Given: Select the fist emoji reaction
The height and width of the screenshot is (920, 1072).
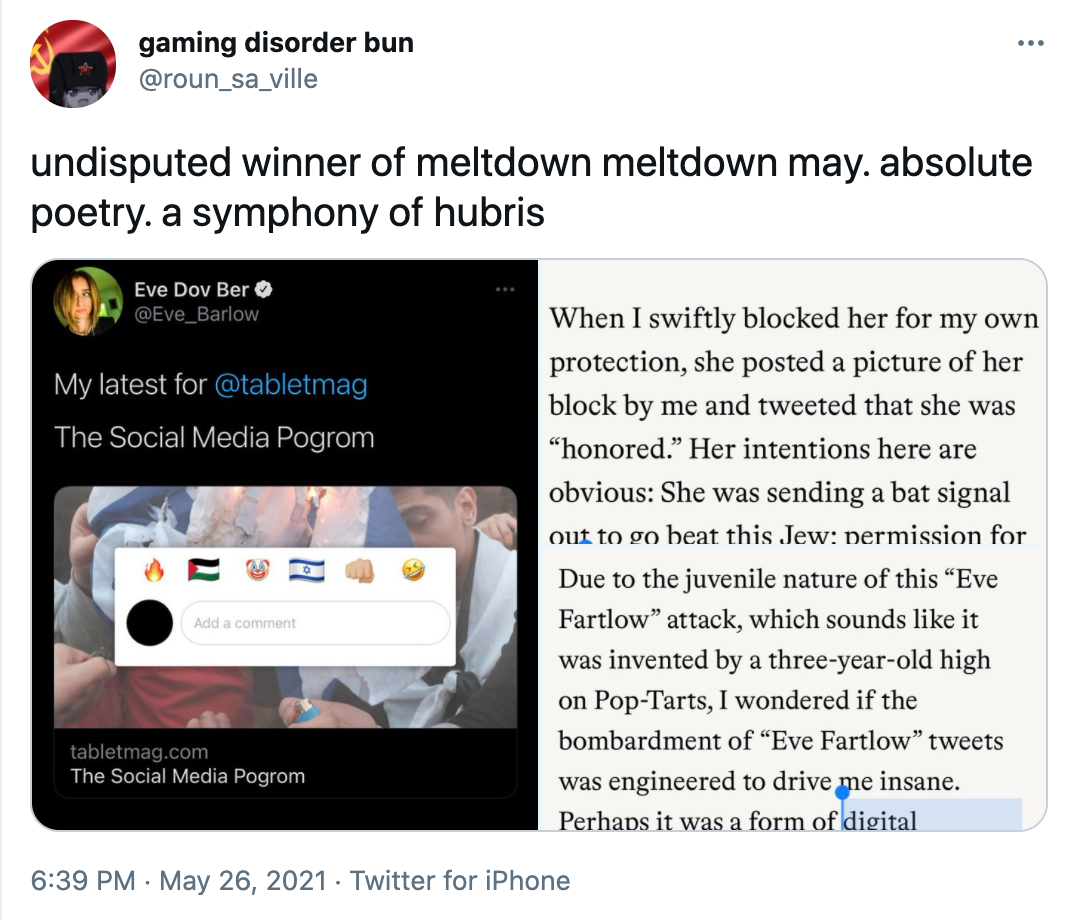Looking at the screenshot, I should pyautogui.click(x=361, y=570).
